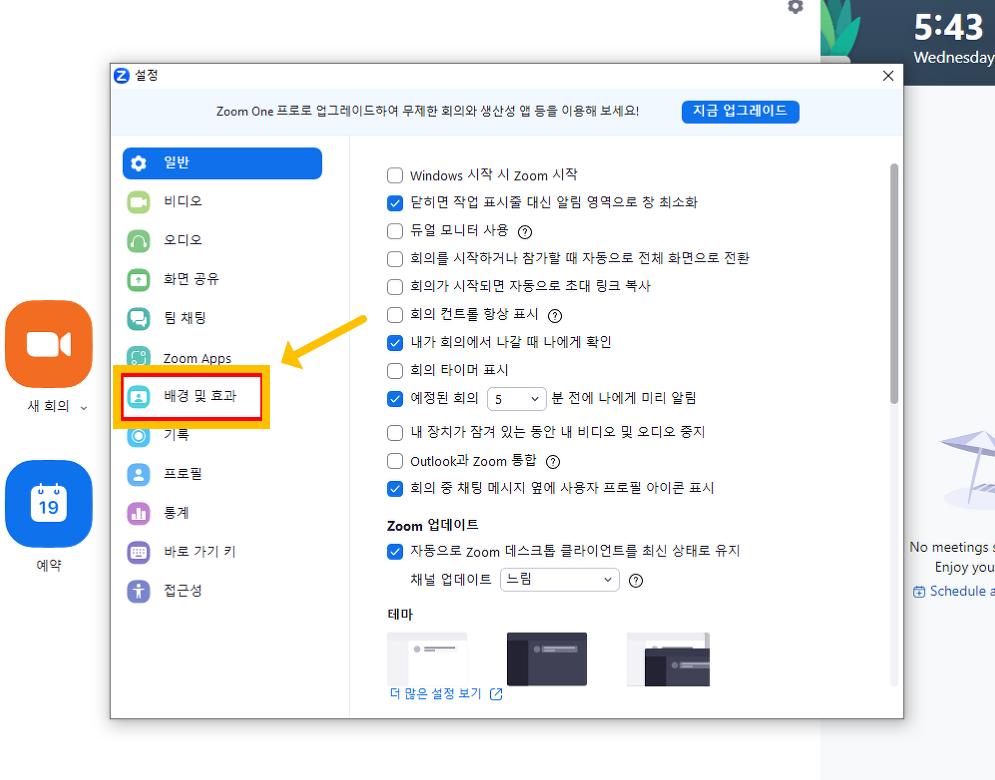The width and height of the screenshot is (995, 780).
Task: Open 기록 settings tab
Action: coord(222,436)
